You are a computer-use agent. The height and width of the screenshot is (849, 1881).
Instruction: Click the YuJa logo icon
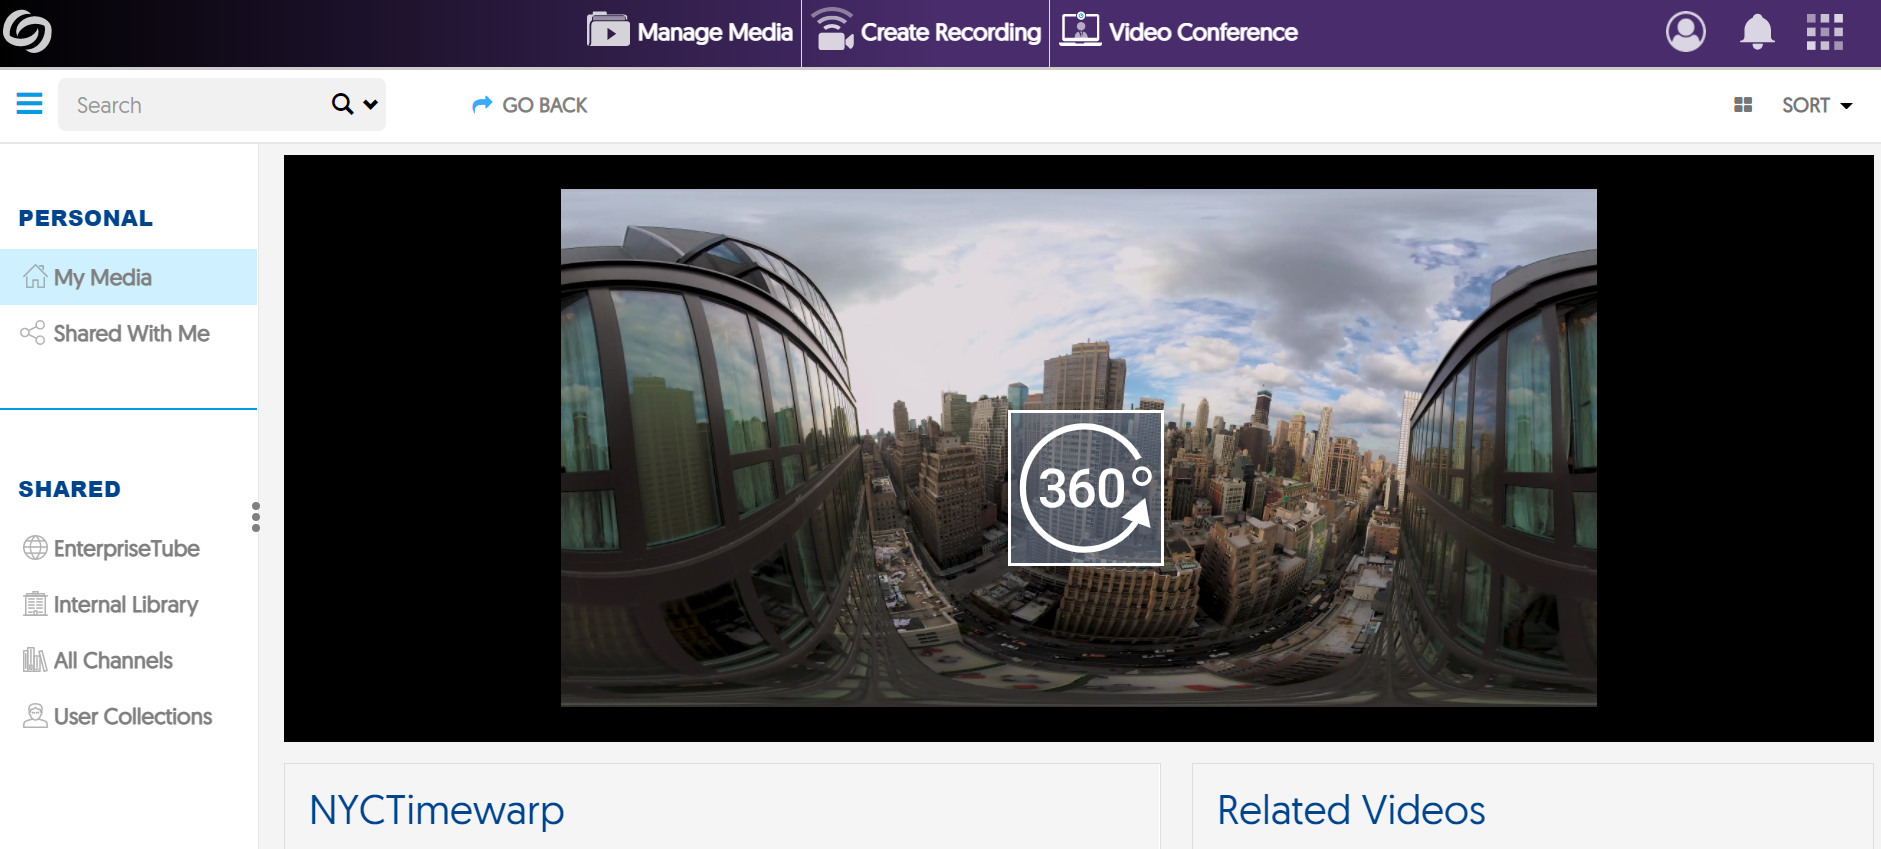coord(27,32)
